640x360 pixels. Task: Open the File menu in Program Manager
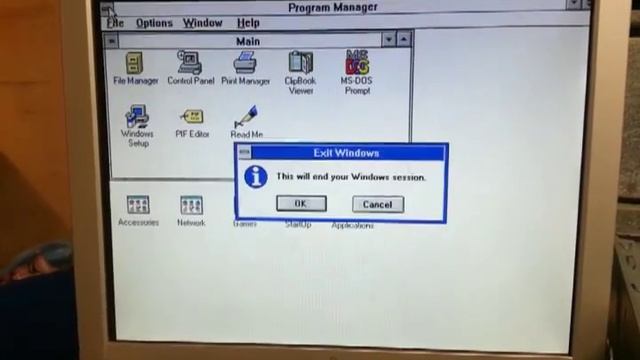pos(115,23)
